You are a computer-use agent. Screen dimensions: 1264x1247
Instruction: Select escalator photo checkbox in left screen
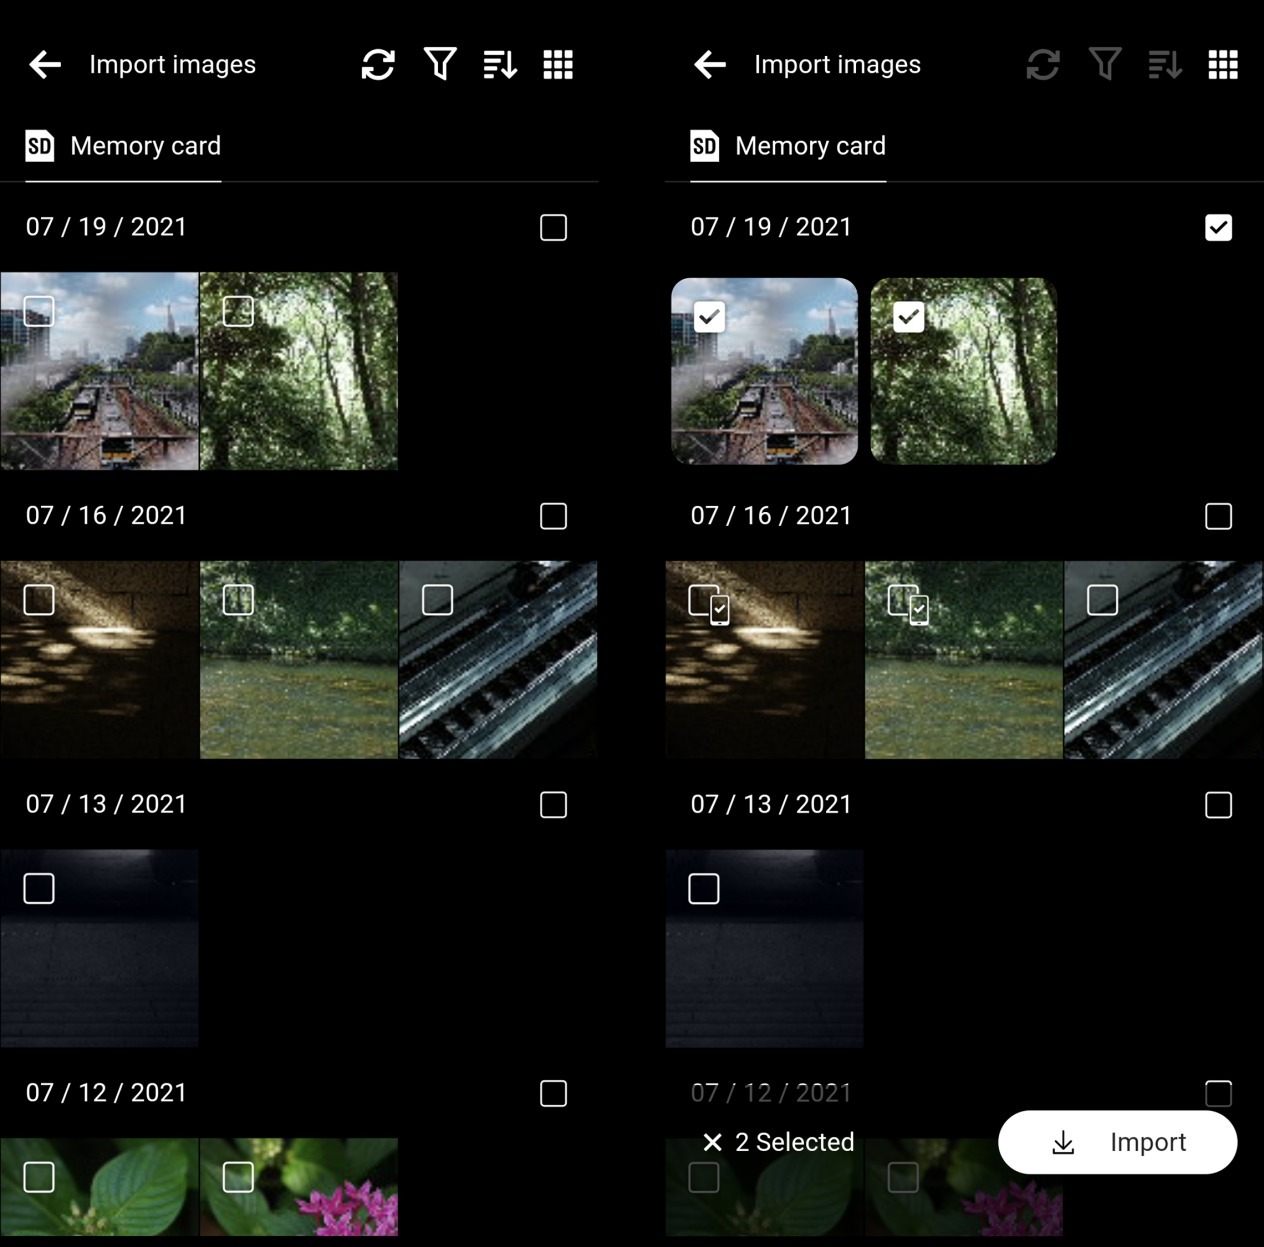[437, 600]
